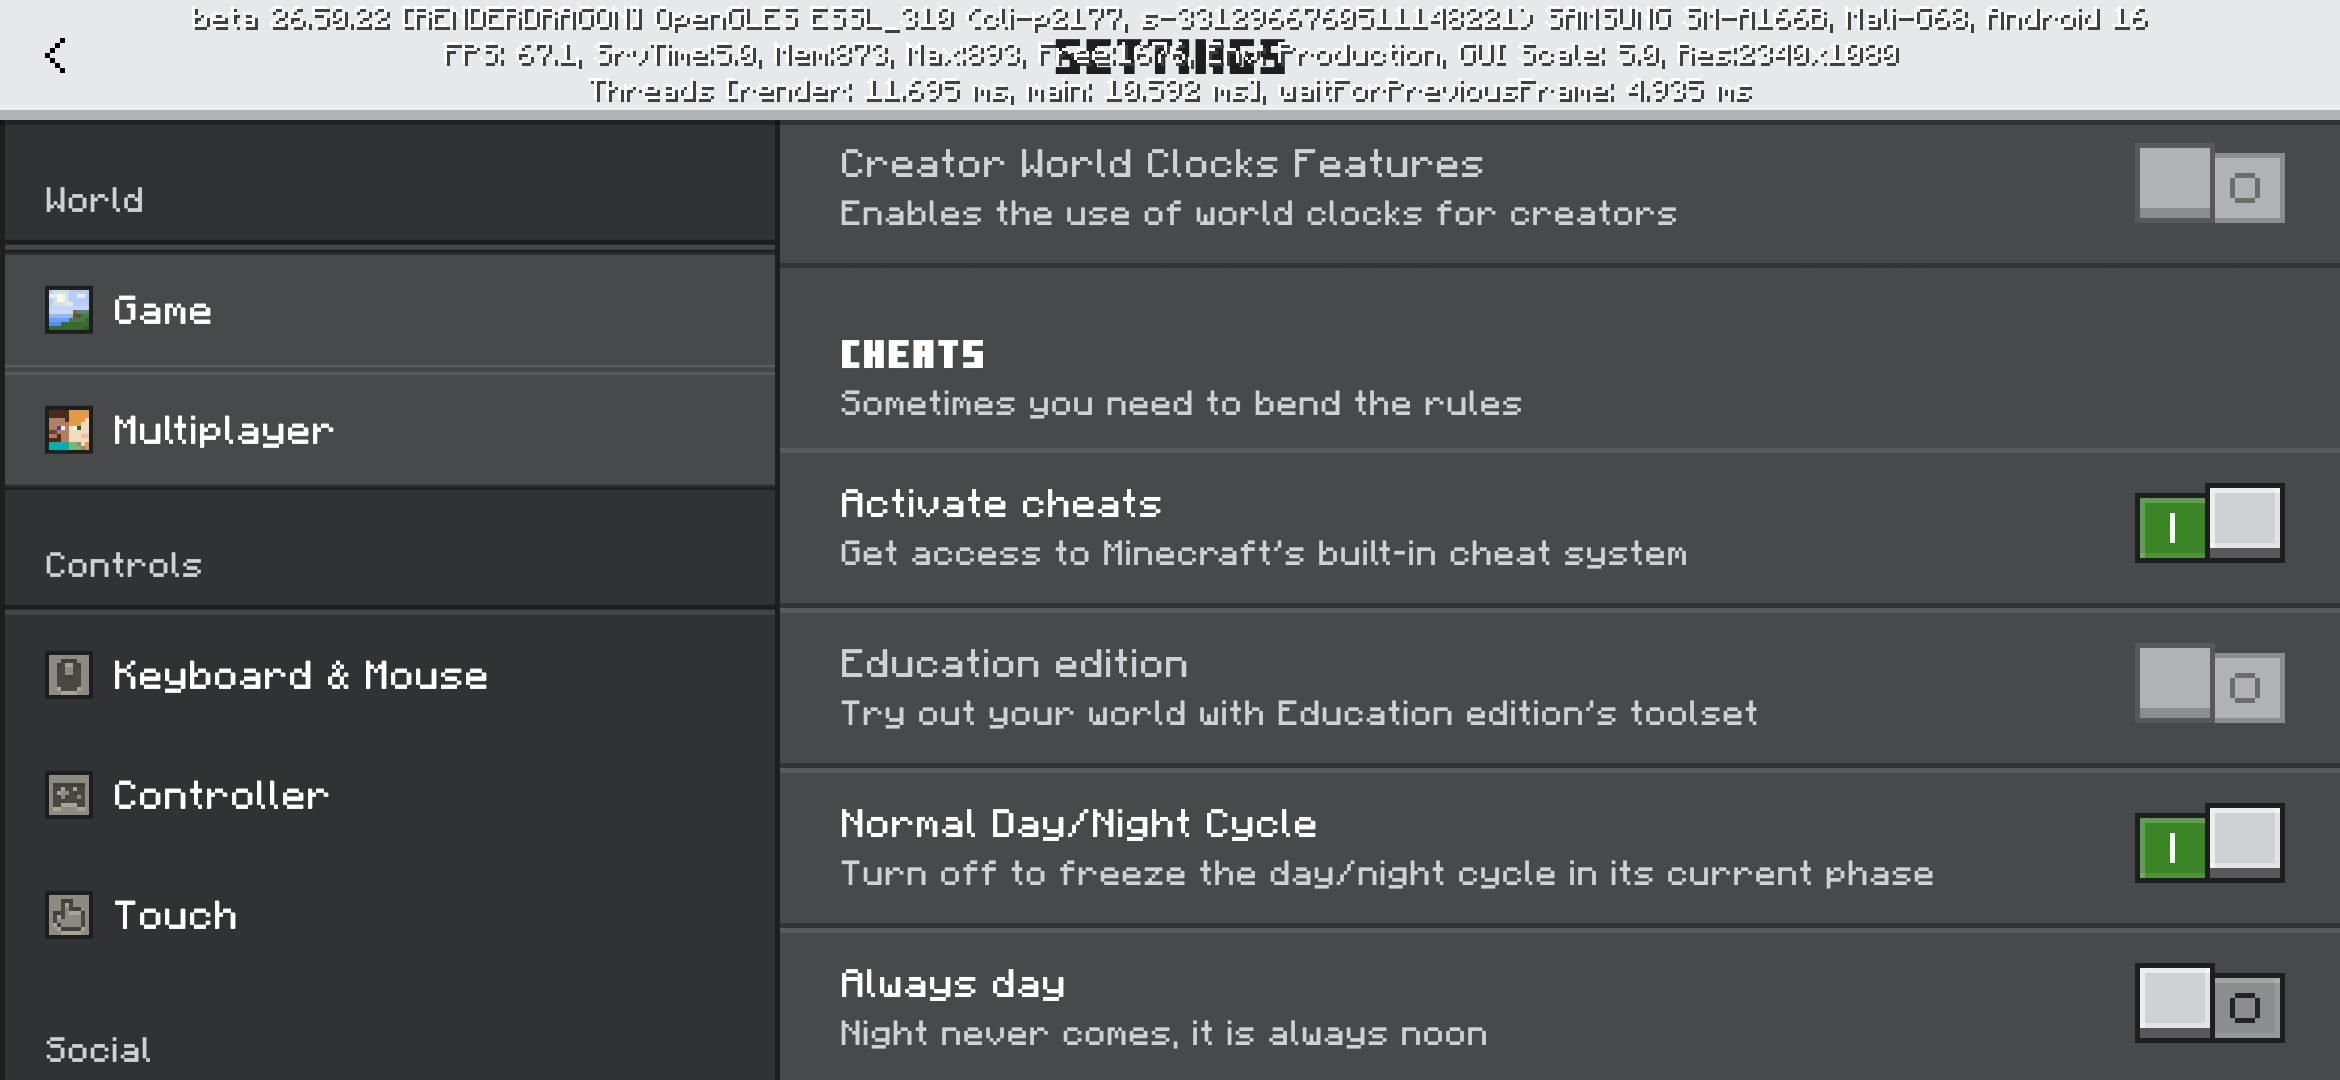The height and width of the screenshot is (1080, 2340).
Task: Click the Multiplayer character face icon
Action: point(69,430)
